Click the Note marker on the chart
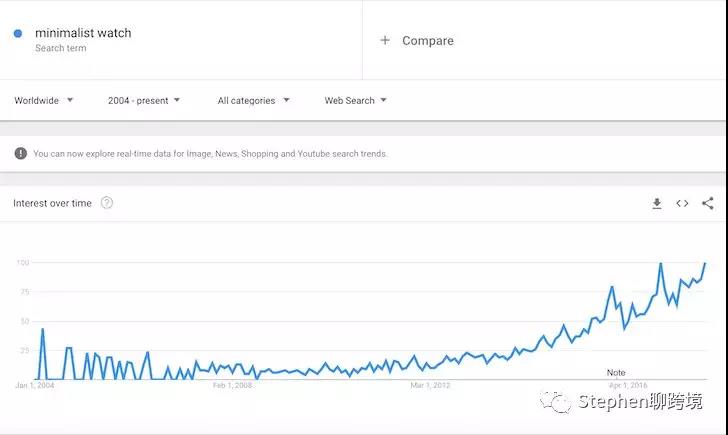The width and height of the screenshot is (728, 435). 616,373
